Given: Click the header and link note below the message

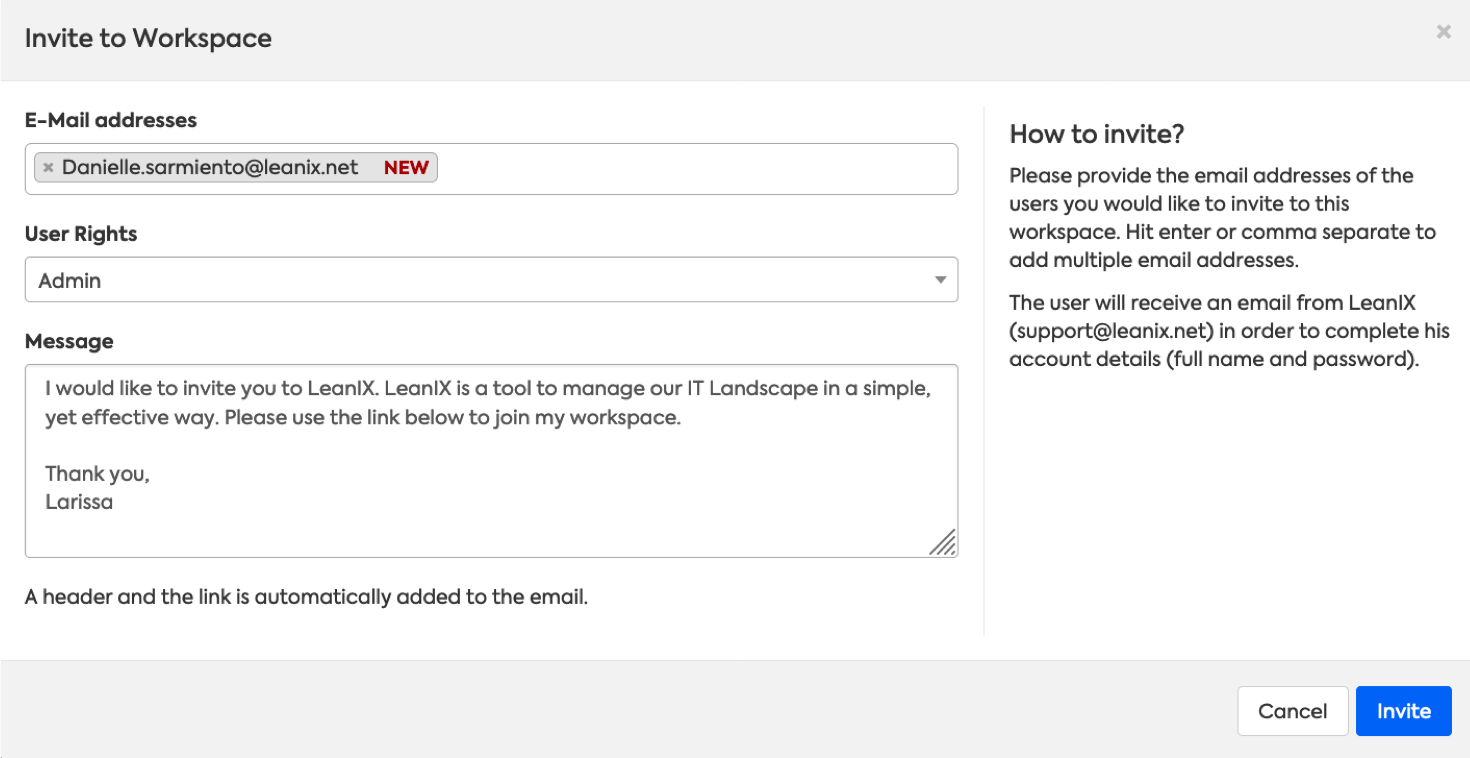Looking at the screenshot, I should [x=306, y=598].
